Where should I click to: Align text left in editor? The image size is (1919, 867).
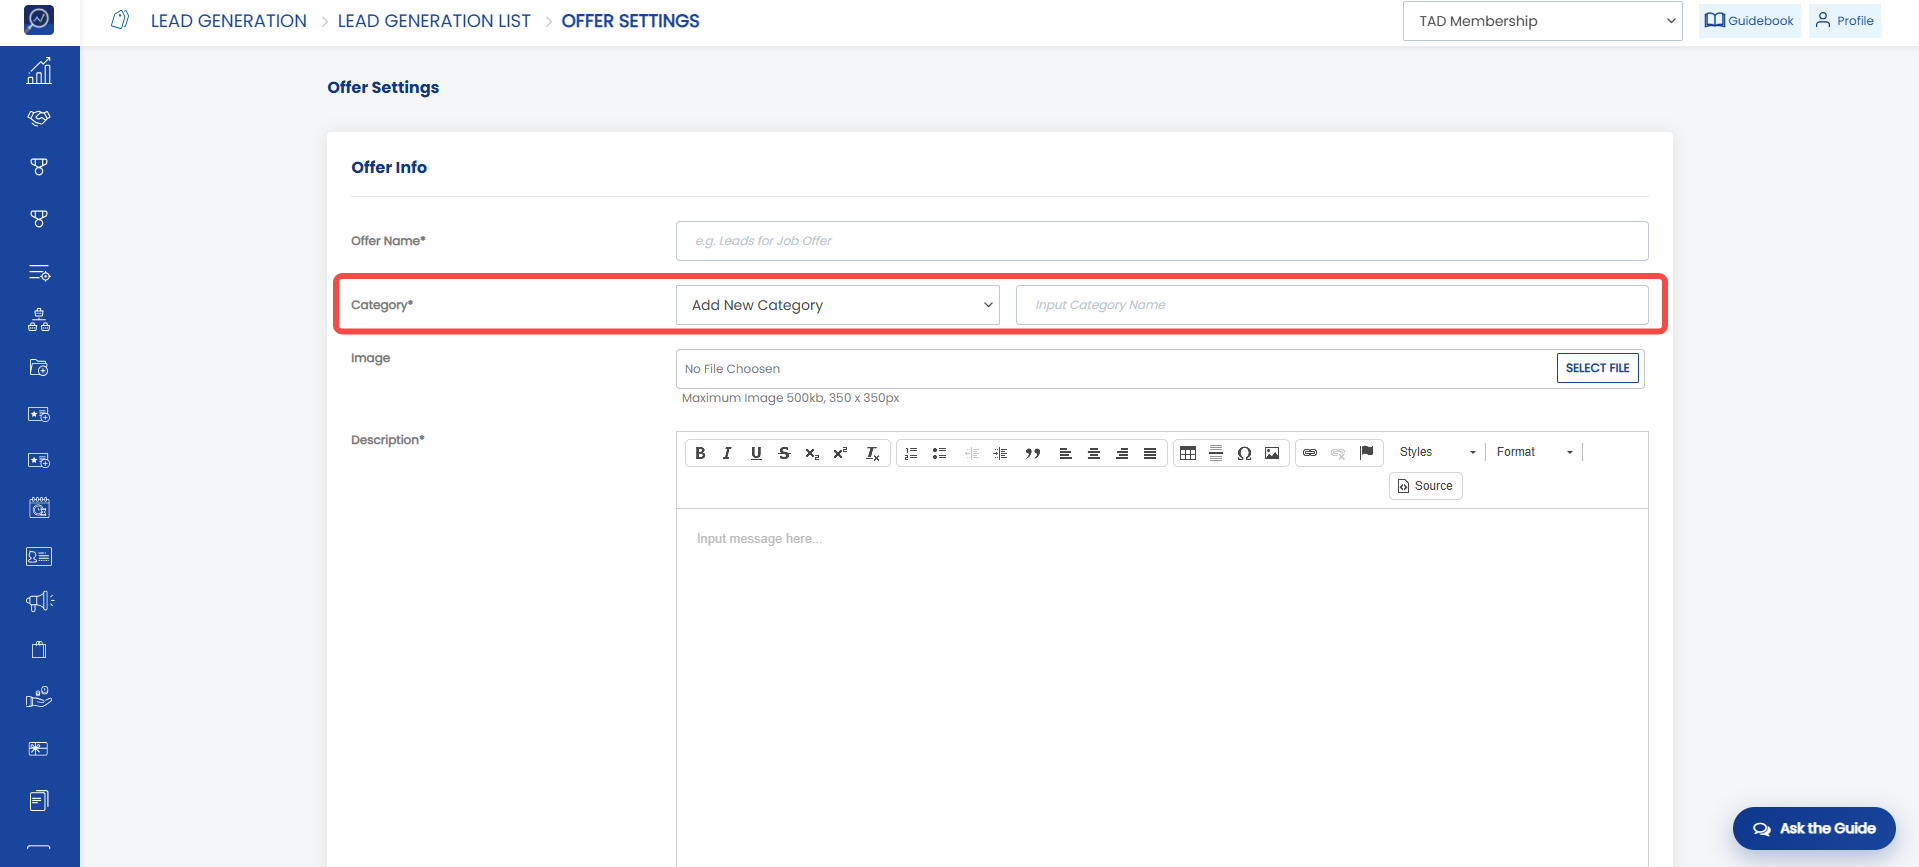pyautogui.click(x=1066, y=453)
